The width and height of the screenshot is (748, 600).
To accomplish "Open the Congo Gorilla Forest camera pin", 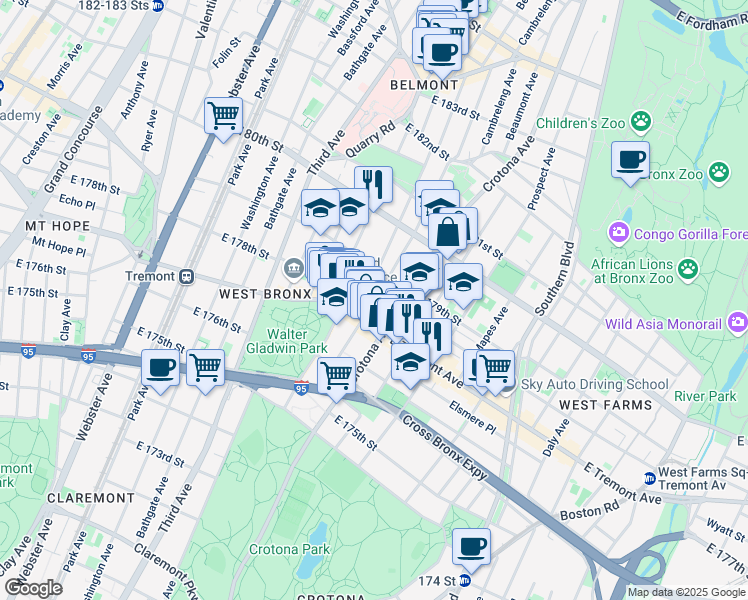I will 616,235.
